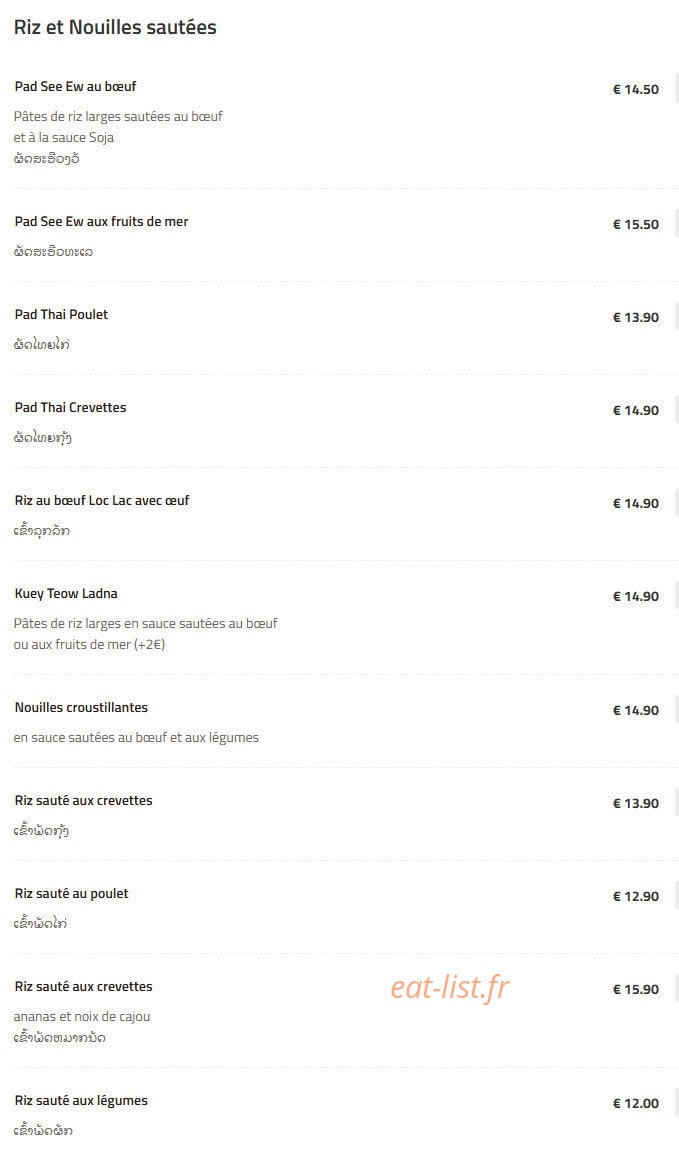Click the ananas et noix de cajou description
Viewport: 679px width, 1157px height.
82,1016
